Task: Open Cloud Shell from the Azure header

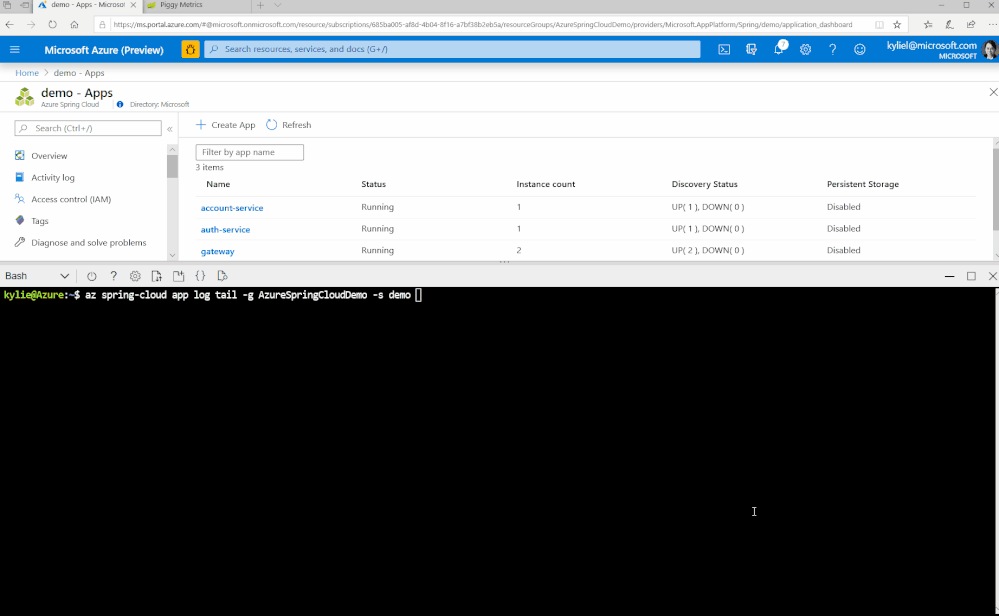Action: 724,50
